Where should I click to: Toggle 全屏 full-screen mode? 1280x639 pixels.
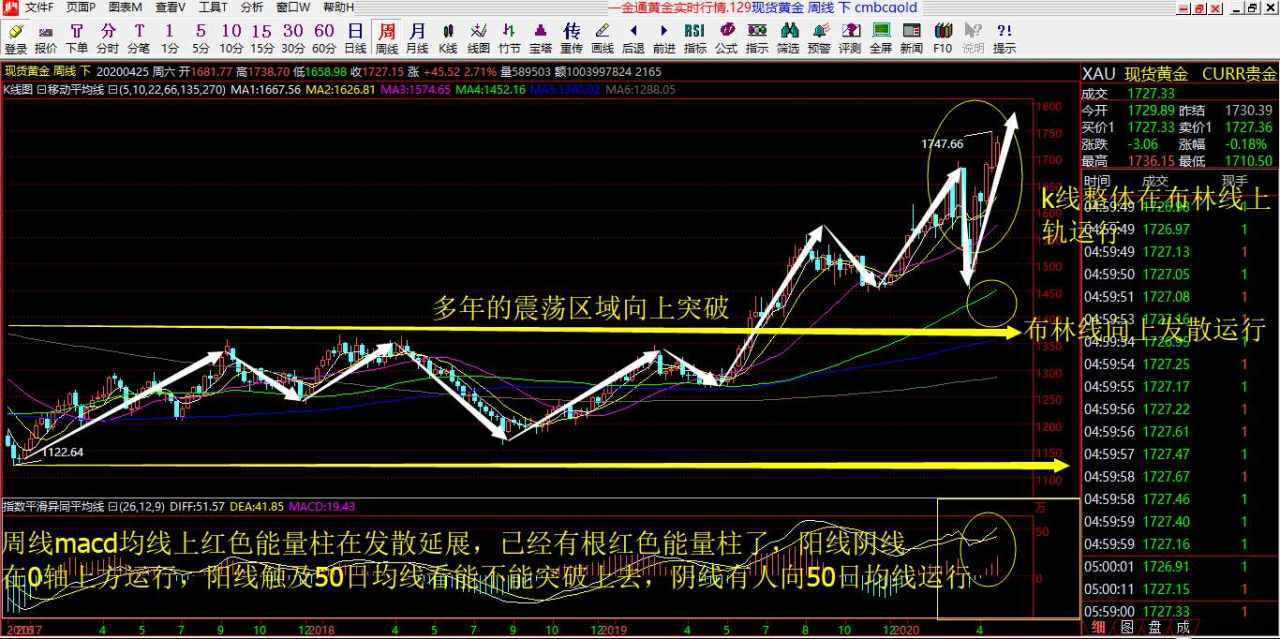pos(881,38)
